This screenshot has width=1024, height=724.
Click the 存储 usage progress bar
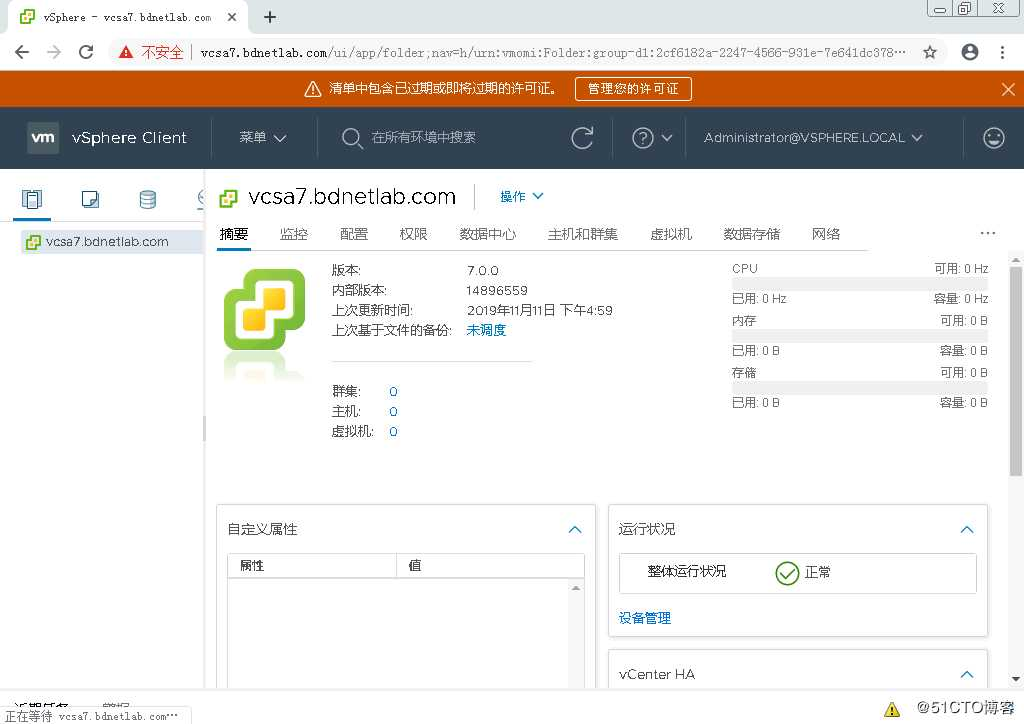(x=859, y=388)
